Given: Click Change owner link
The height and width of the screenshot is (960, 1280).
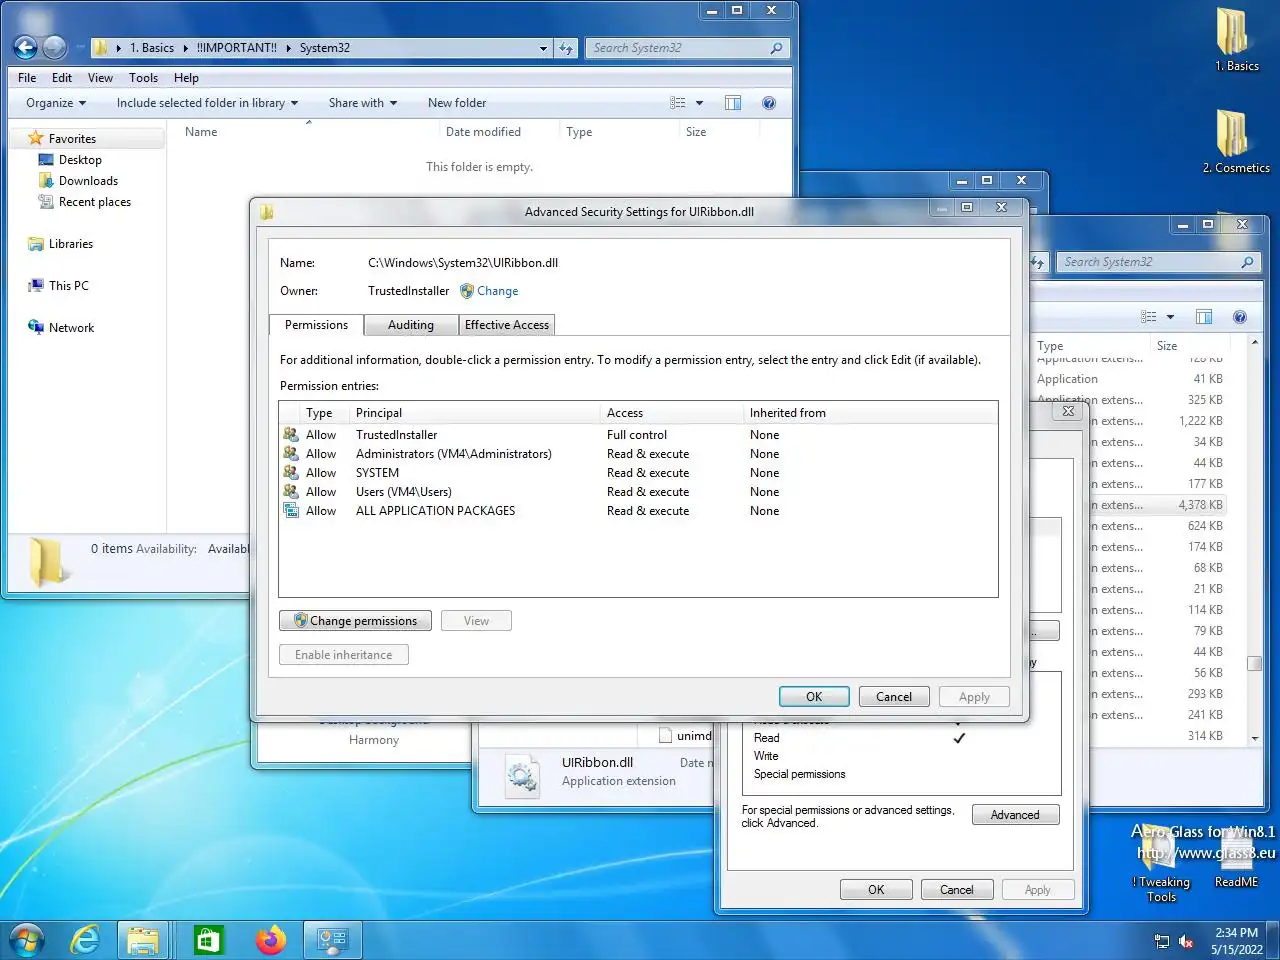Looking at the screenshot, I should 497,291.
